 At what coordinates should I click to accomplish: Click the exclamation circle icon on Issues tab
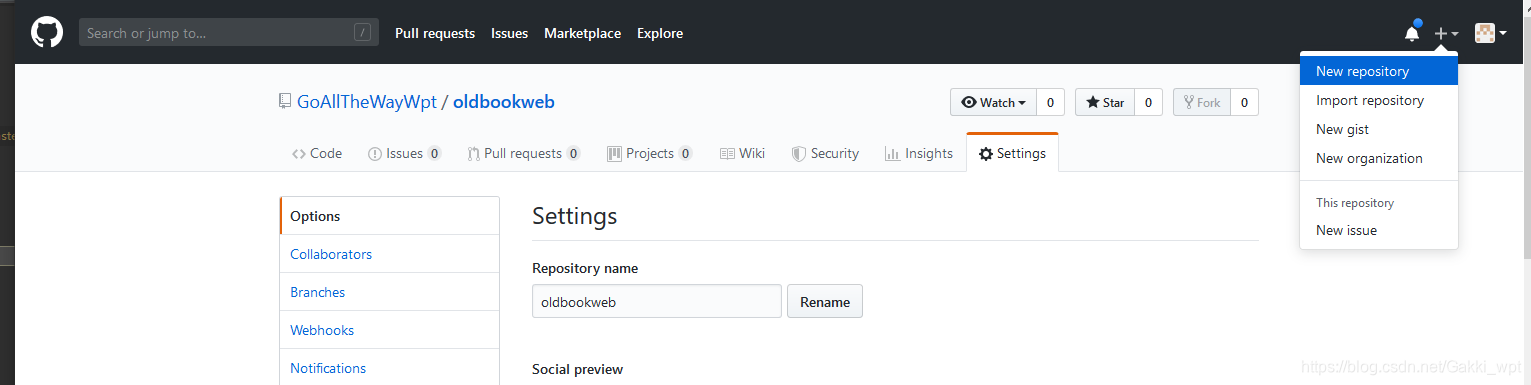click(x=375, y=154)
